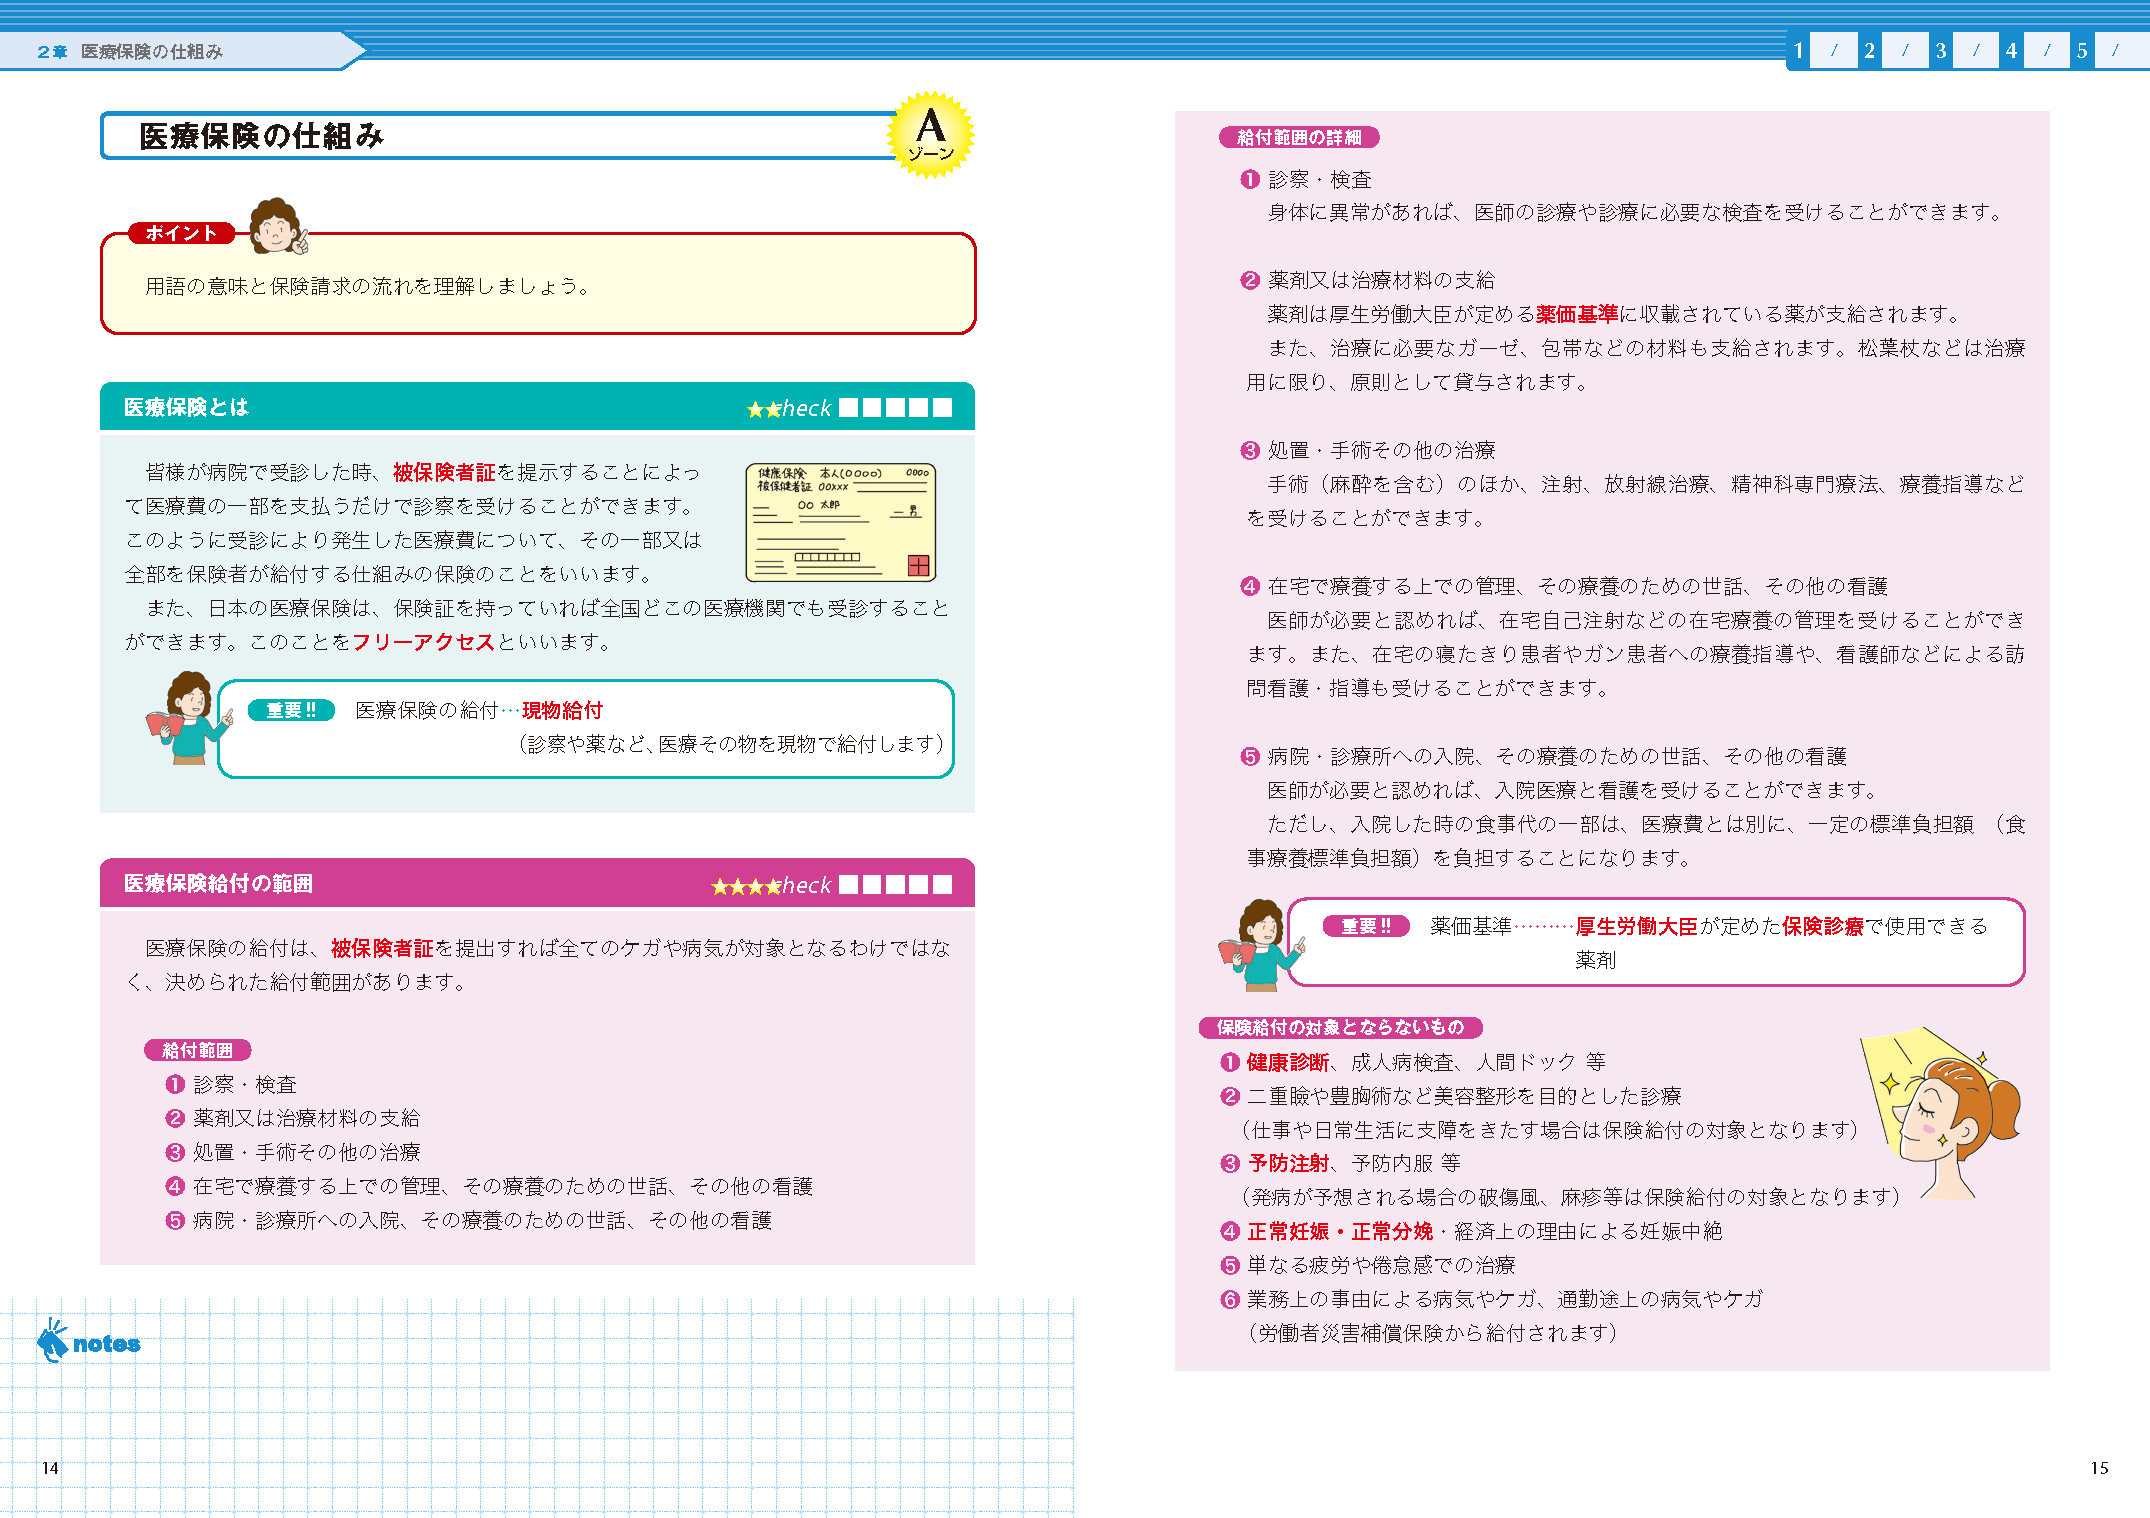
Task: Click the pink 給付範囲 label on the left page
Action: (x=198, y=1050)
